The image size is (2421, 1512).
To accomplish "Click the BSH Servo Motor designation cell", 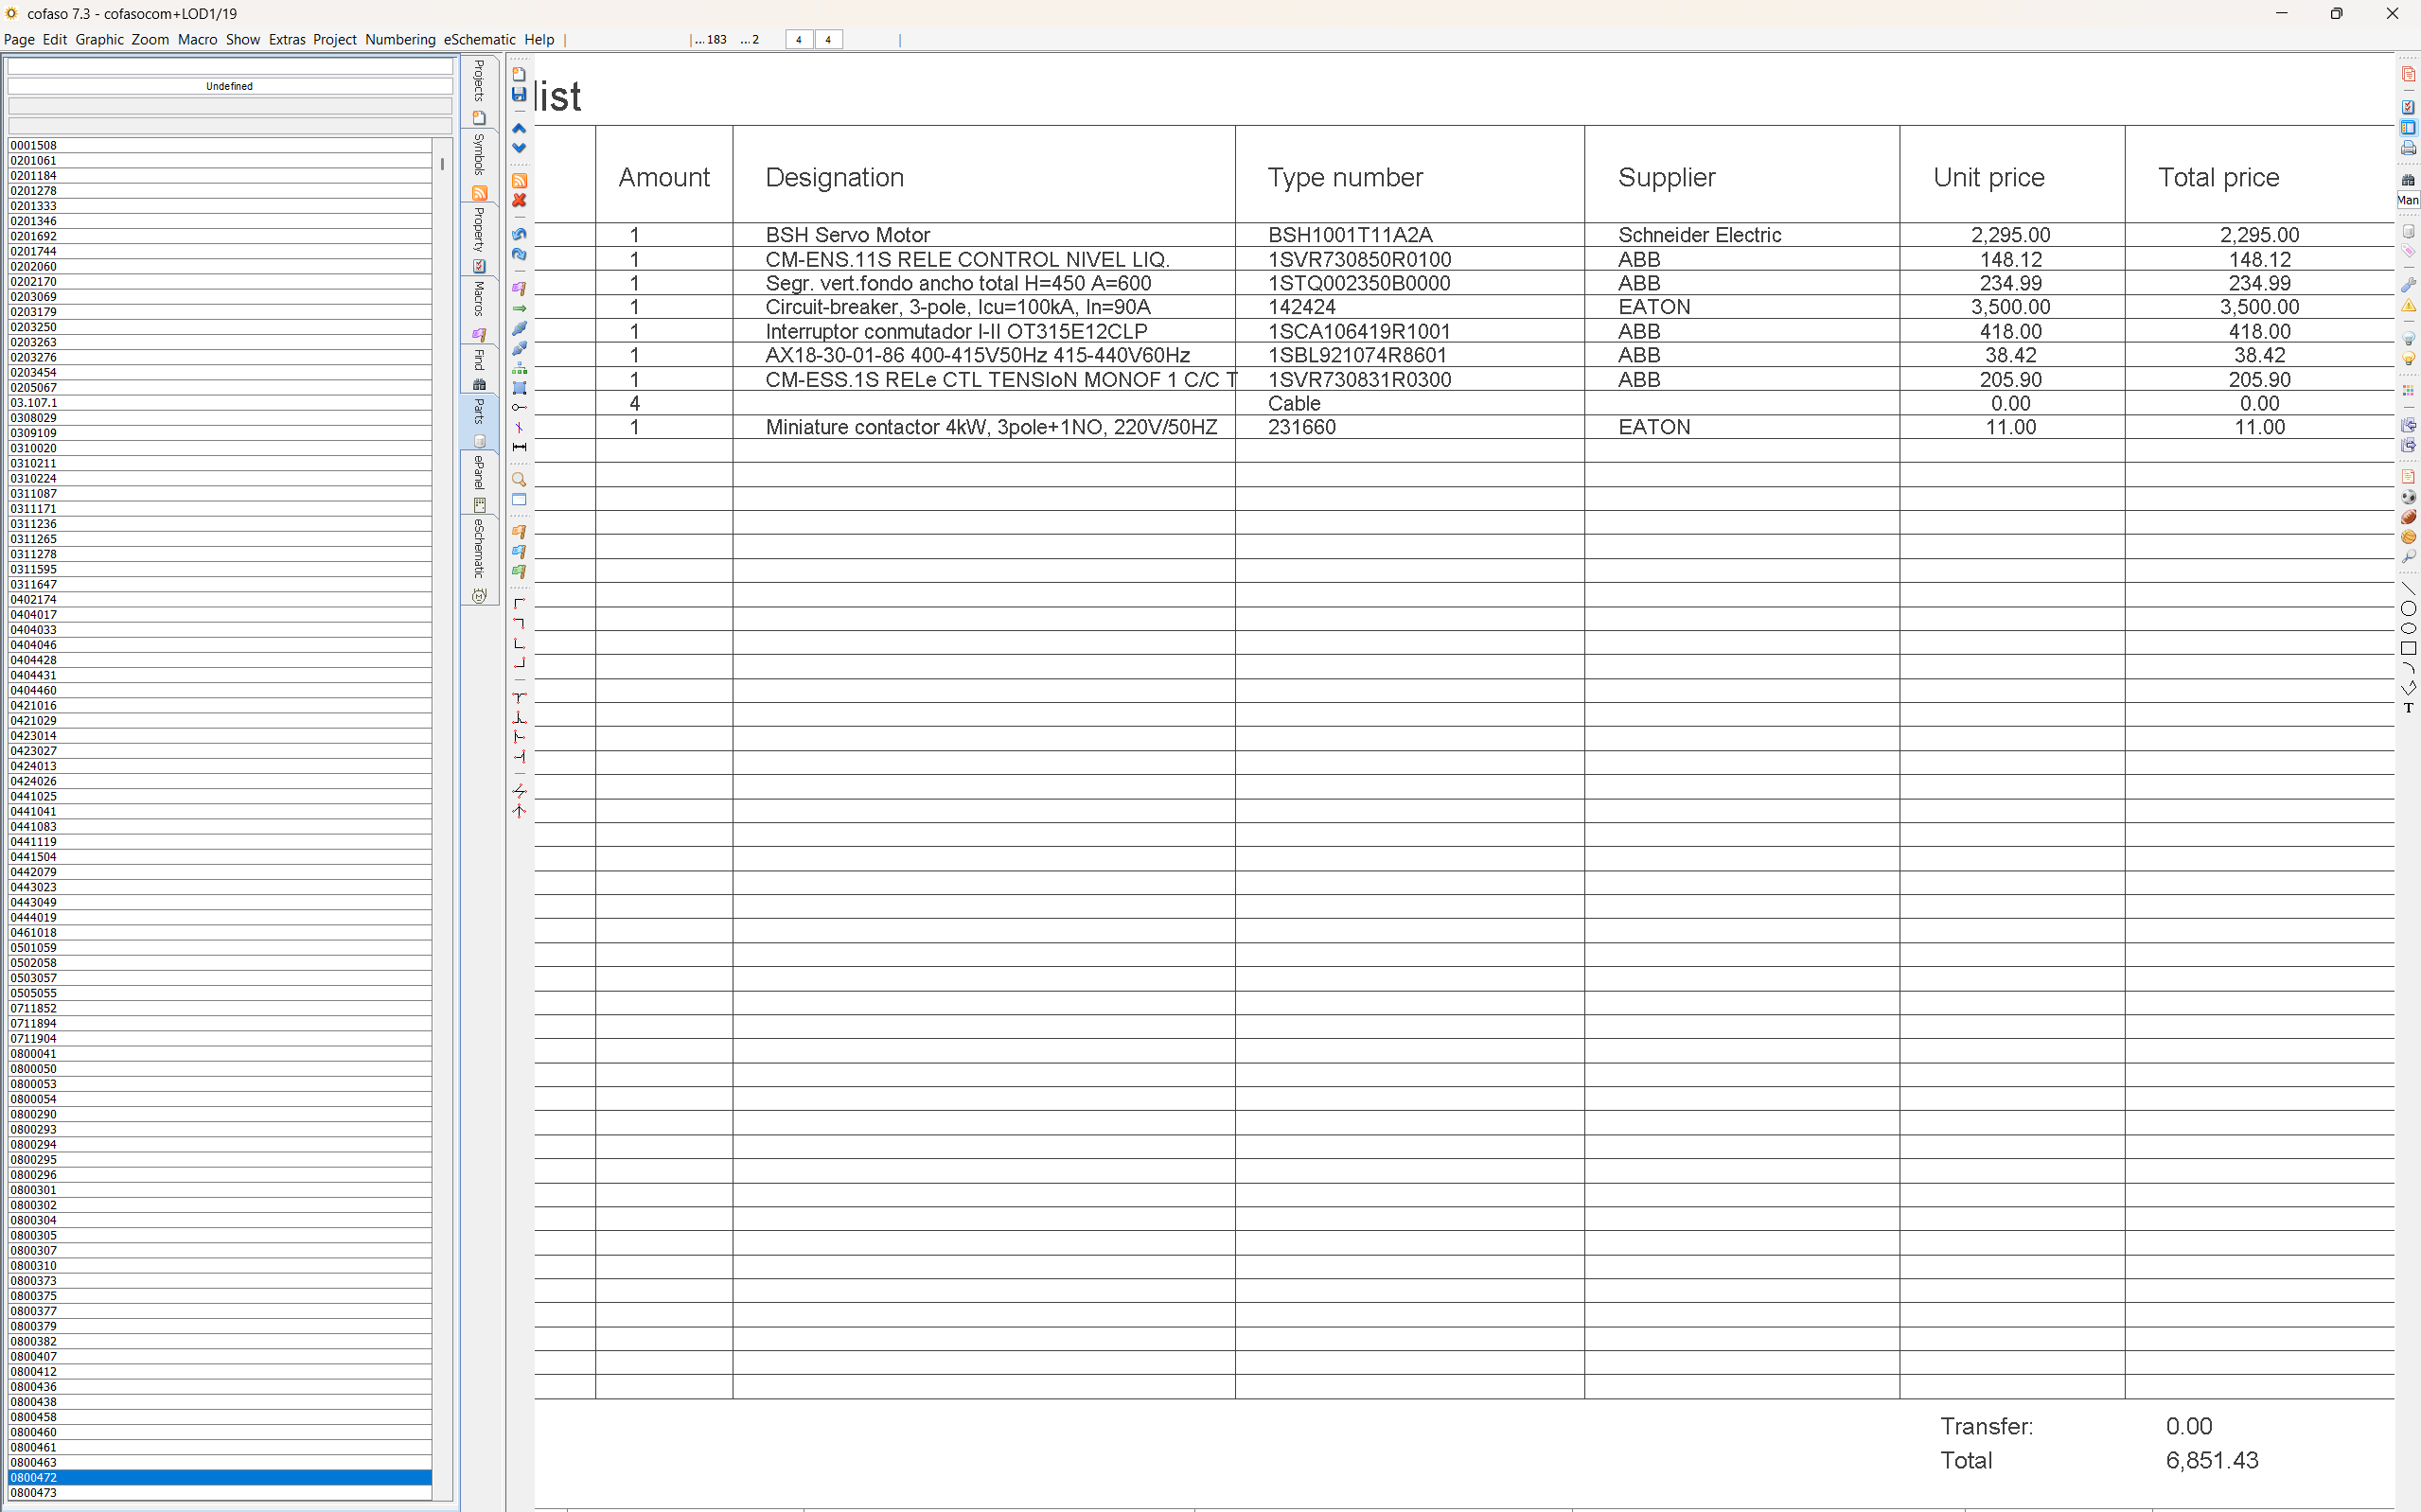I will click(984, 235).
